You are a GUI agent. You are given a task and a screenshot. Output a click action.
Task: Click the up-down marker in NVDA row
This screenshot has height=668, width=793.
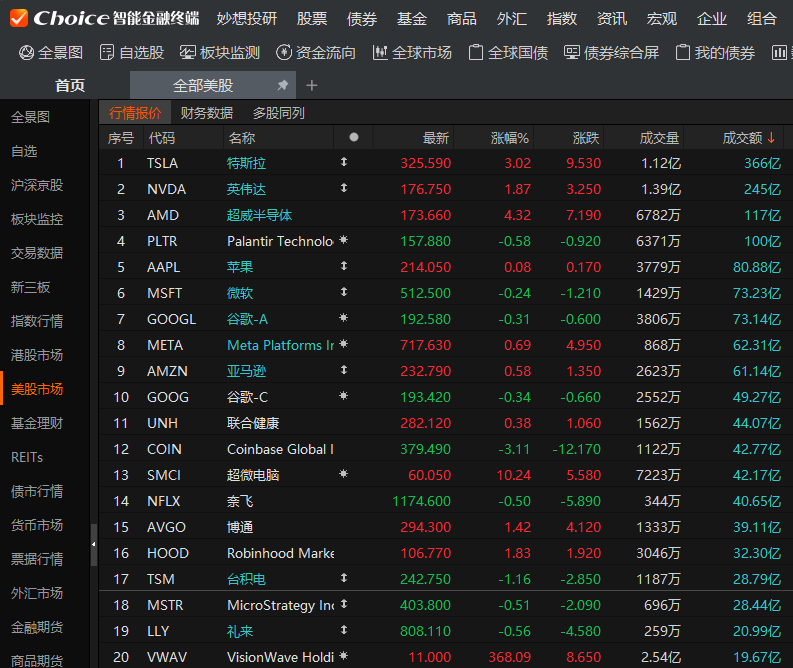coord(344,188)
